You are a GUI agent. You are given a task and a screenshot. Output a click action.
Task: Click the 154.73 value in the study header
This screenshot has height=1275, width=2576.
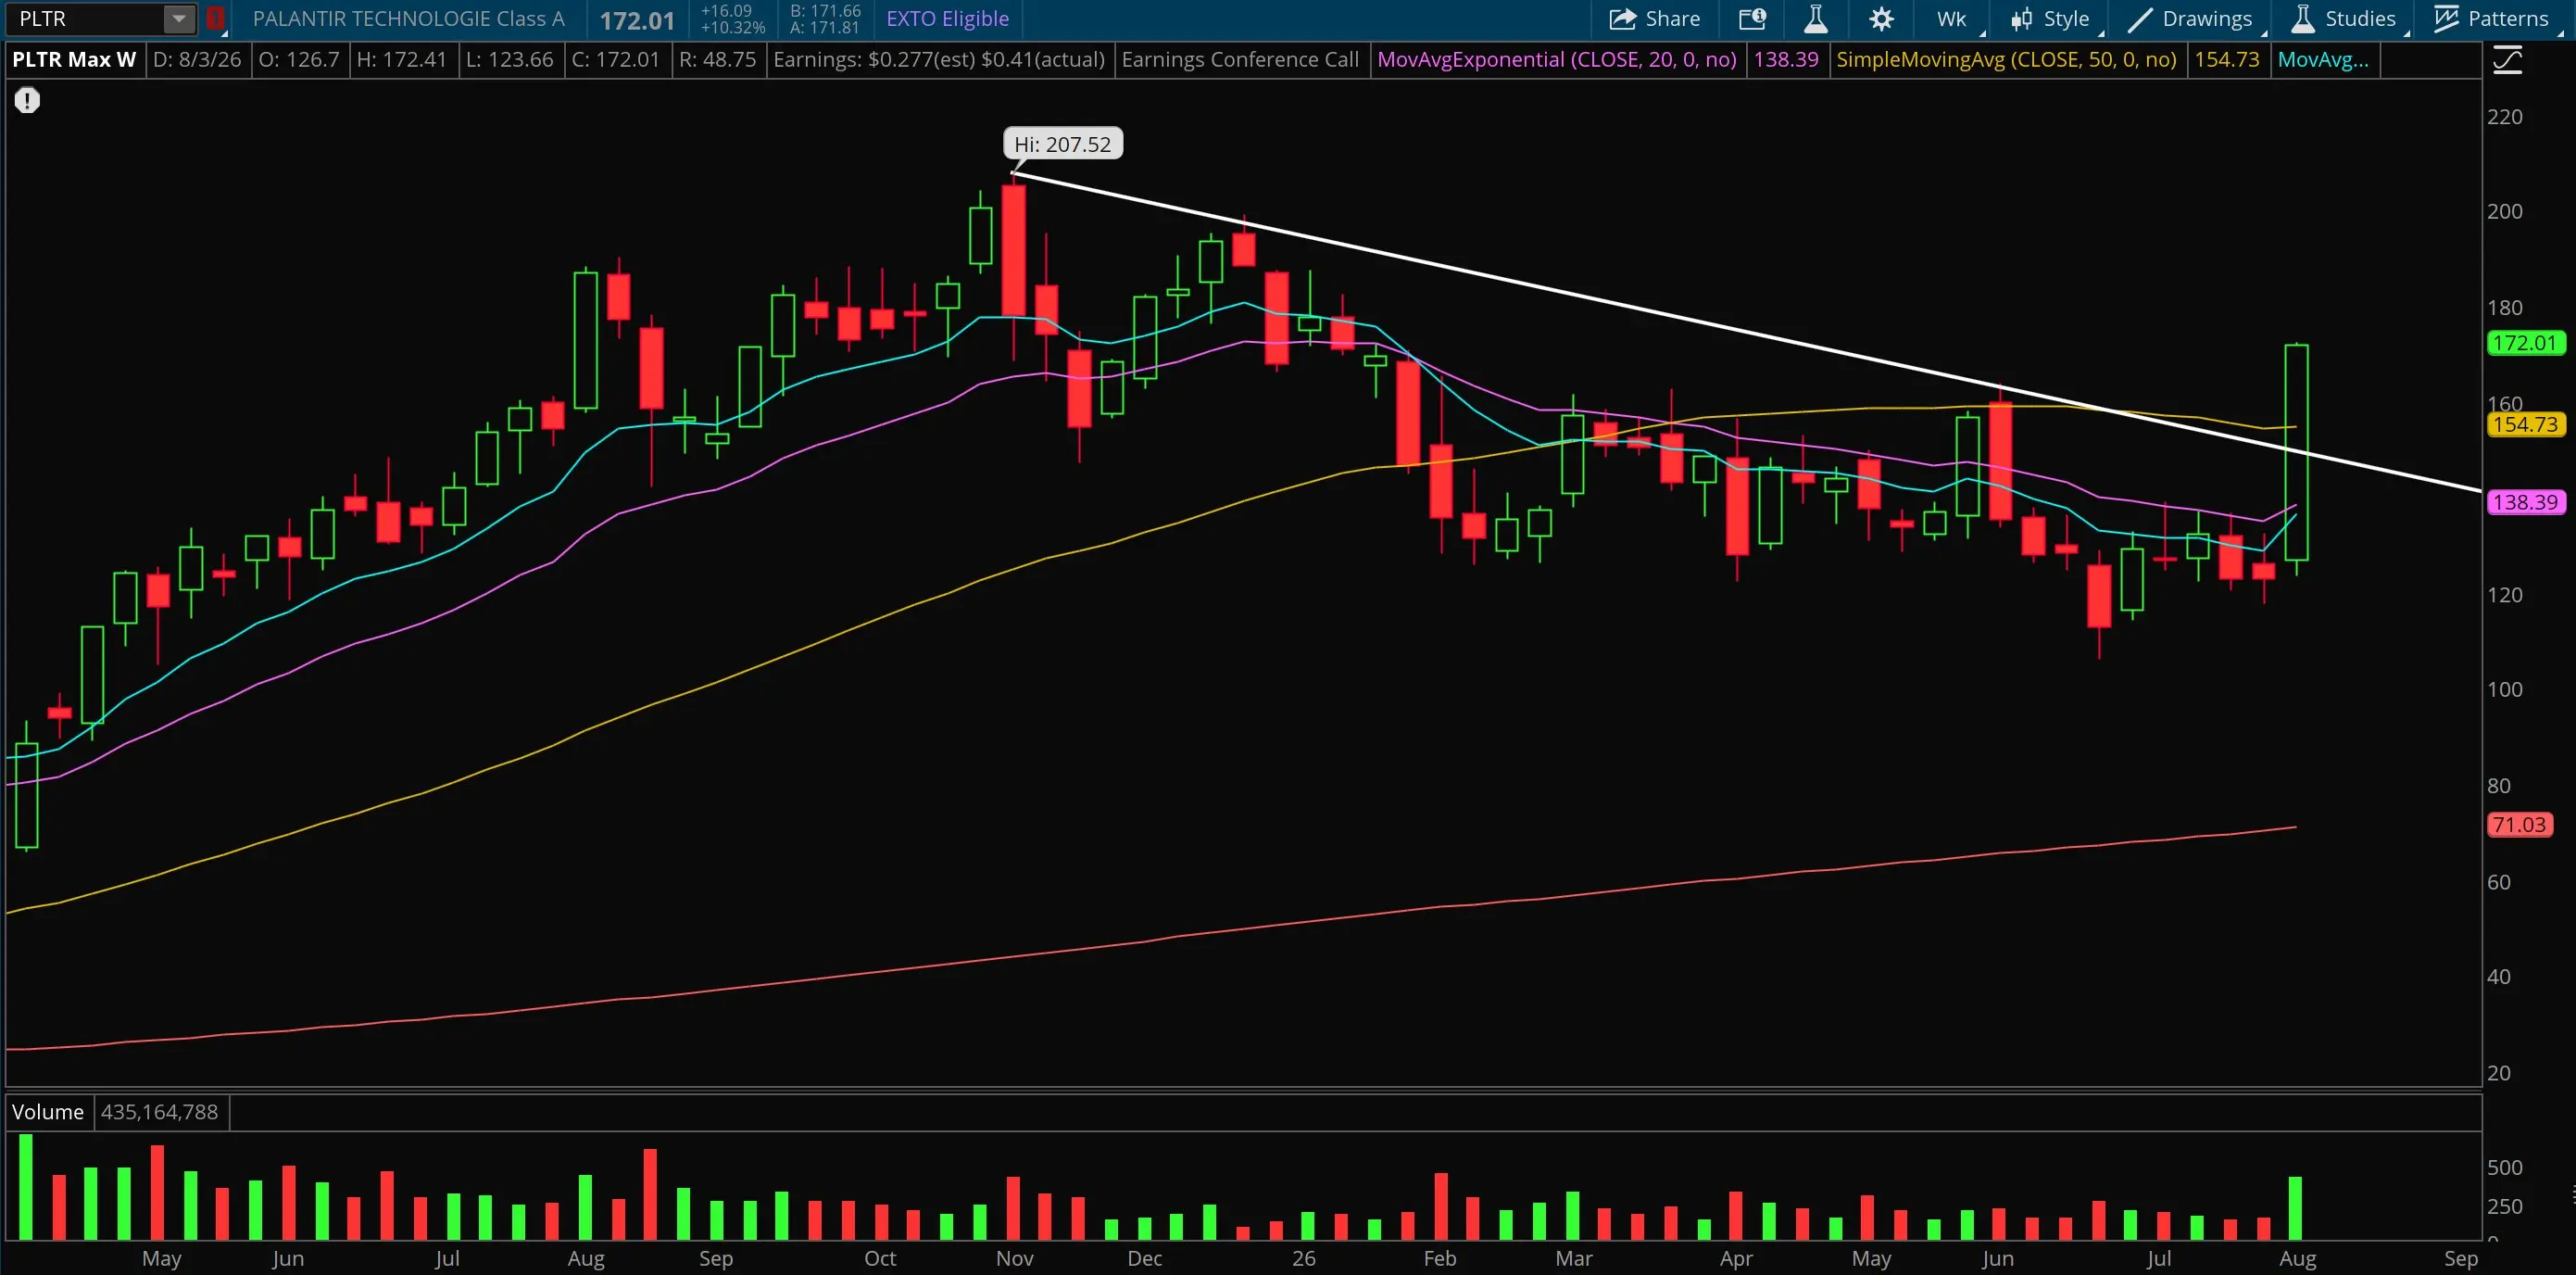coord(2227,59)
